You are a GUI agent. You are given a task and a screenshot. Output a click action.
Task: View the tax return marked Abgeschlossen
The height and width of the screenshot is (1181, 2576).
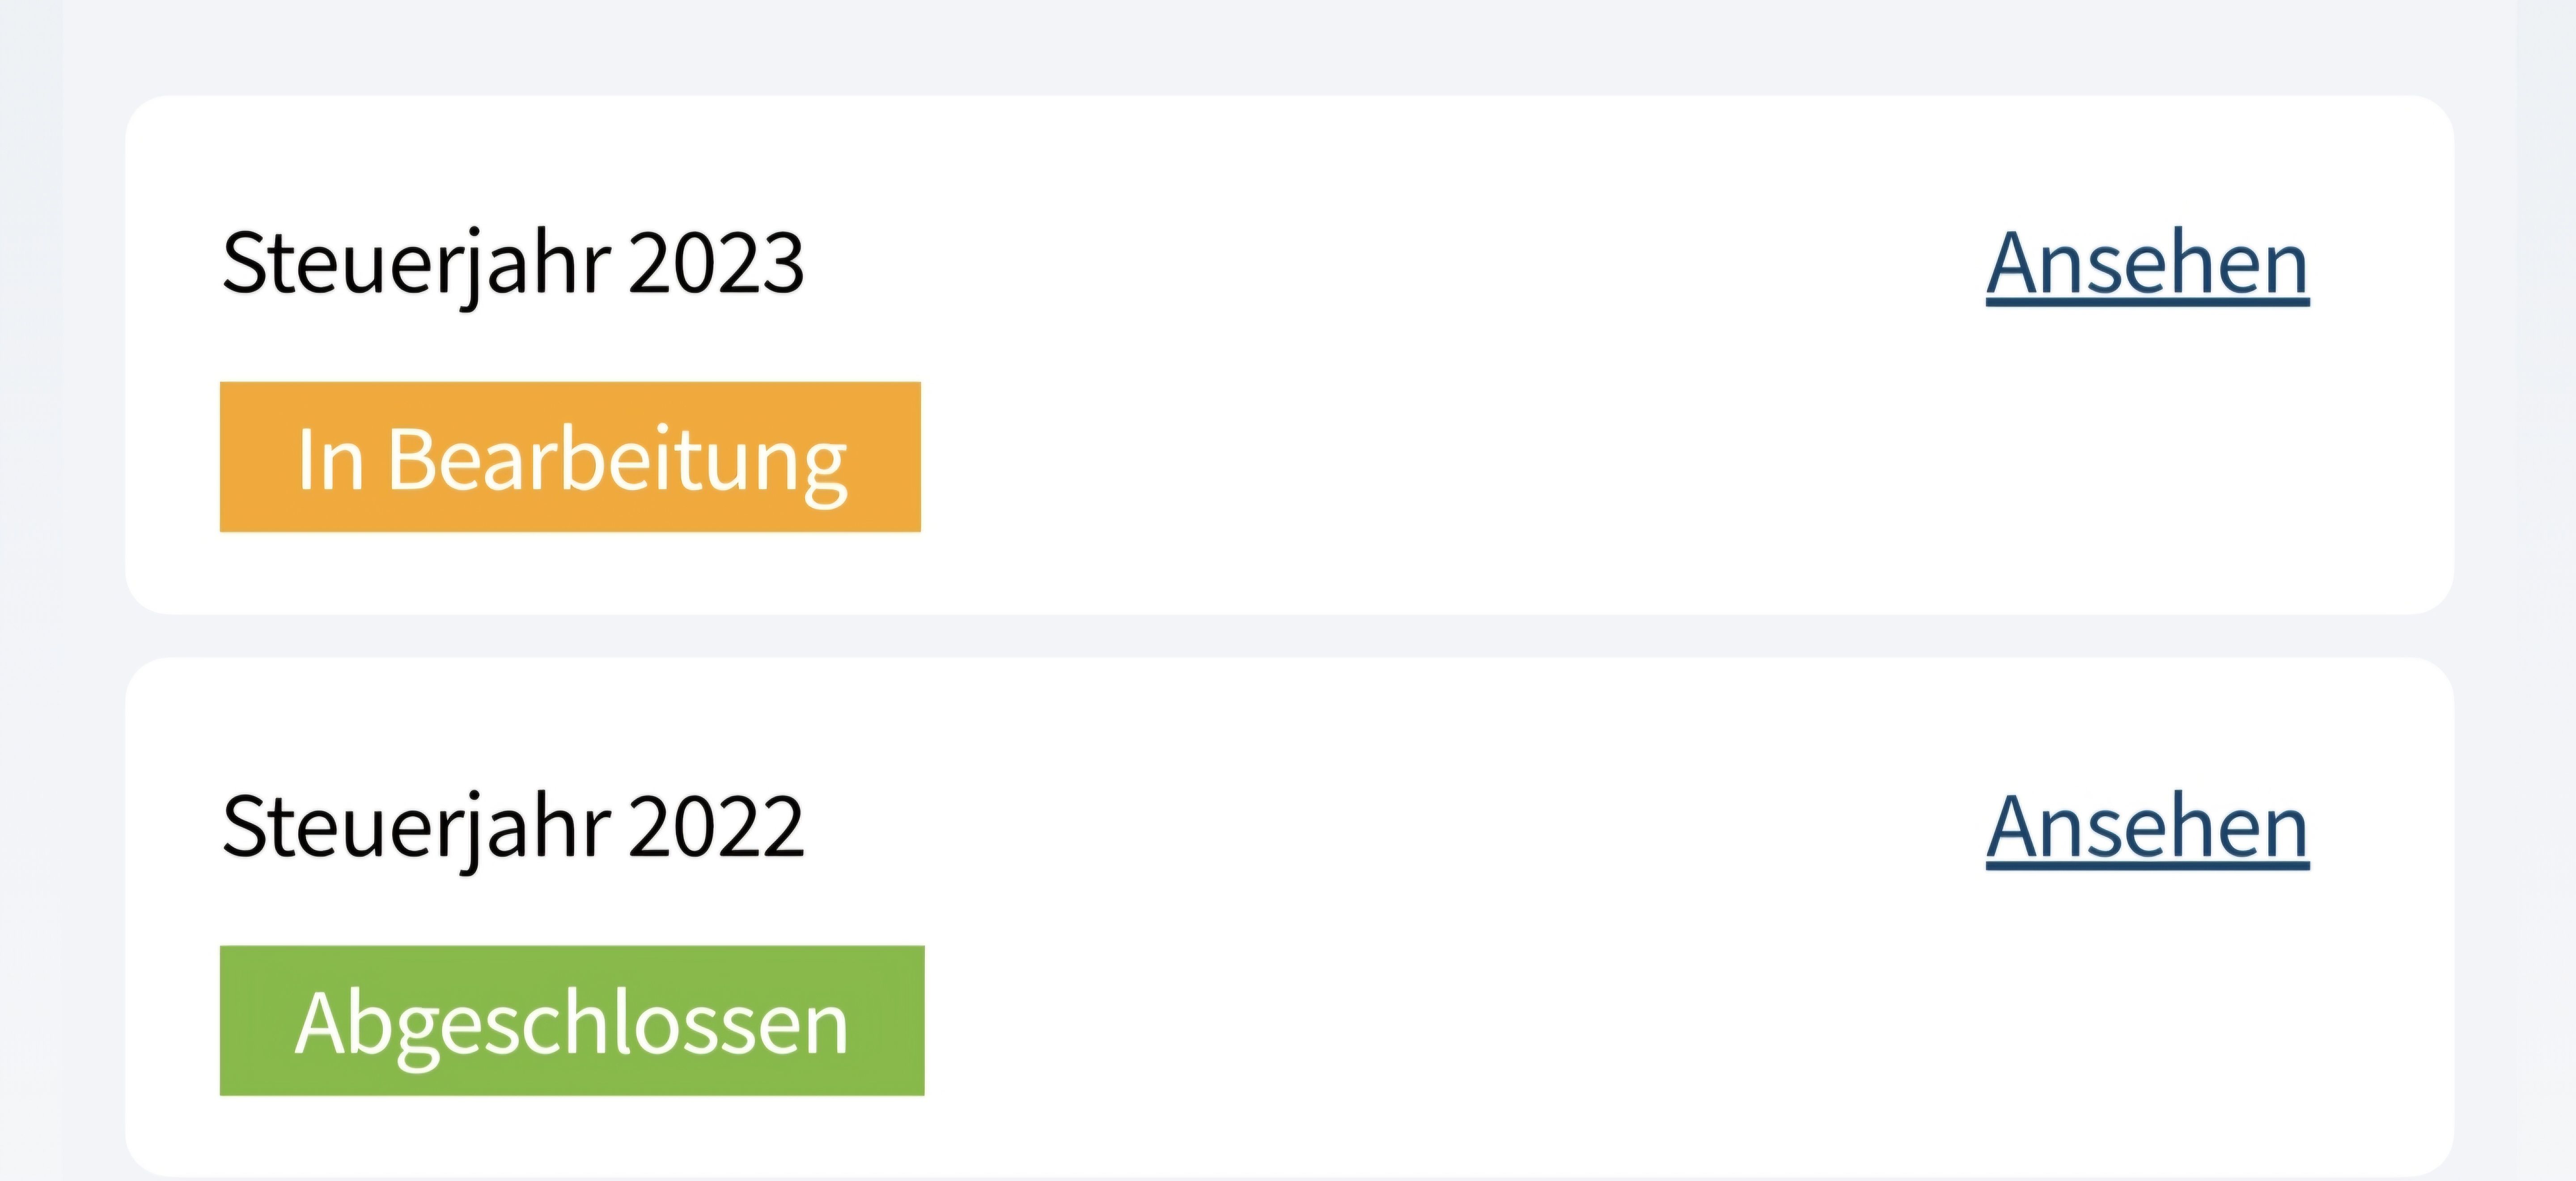2147,827
